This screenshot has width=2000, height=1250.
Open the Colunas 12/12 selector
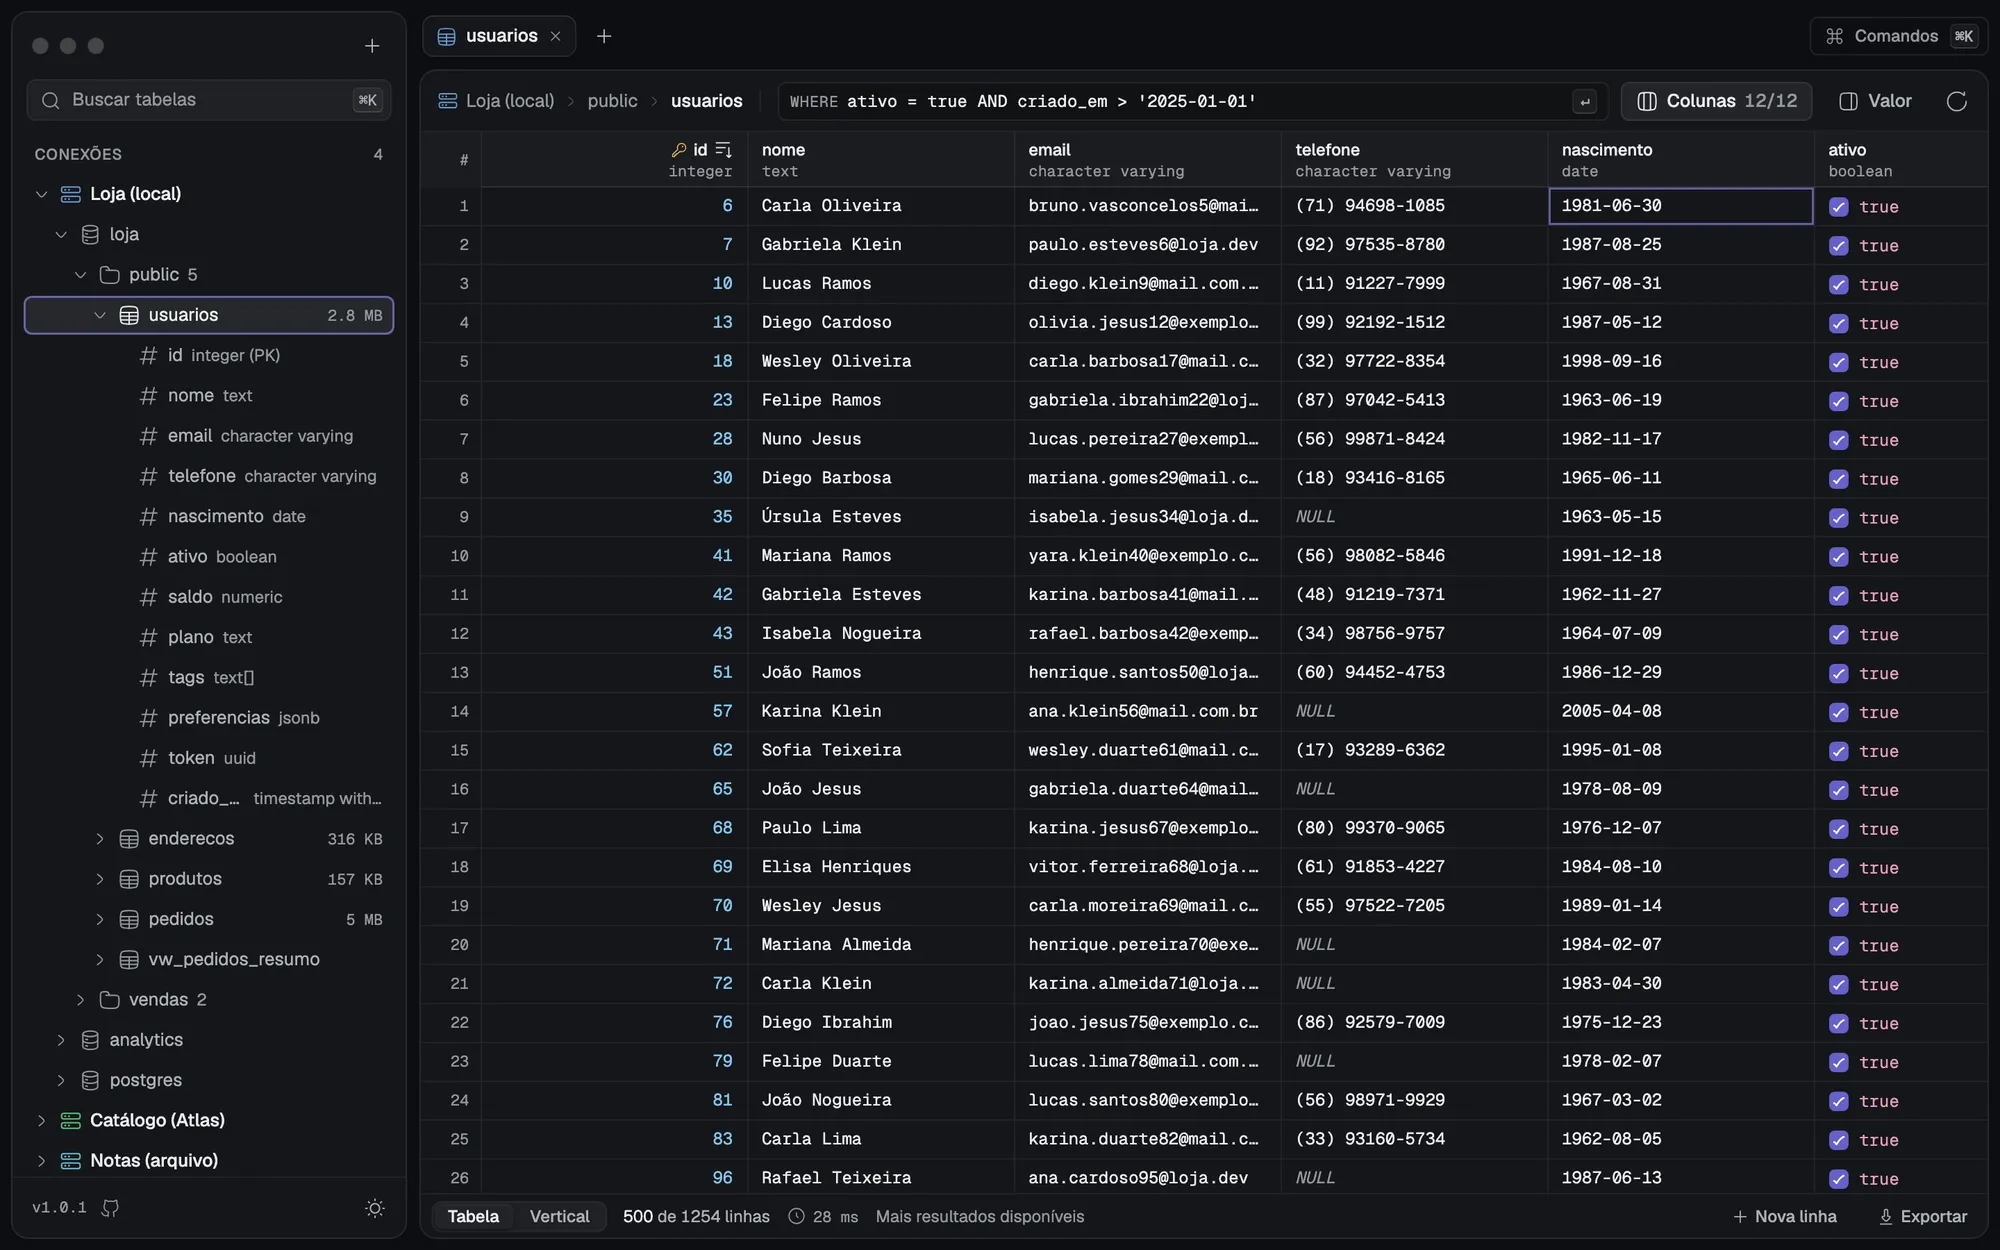pyautogui.click(x=1716, y=101)
